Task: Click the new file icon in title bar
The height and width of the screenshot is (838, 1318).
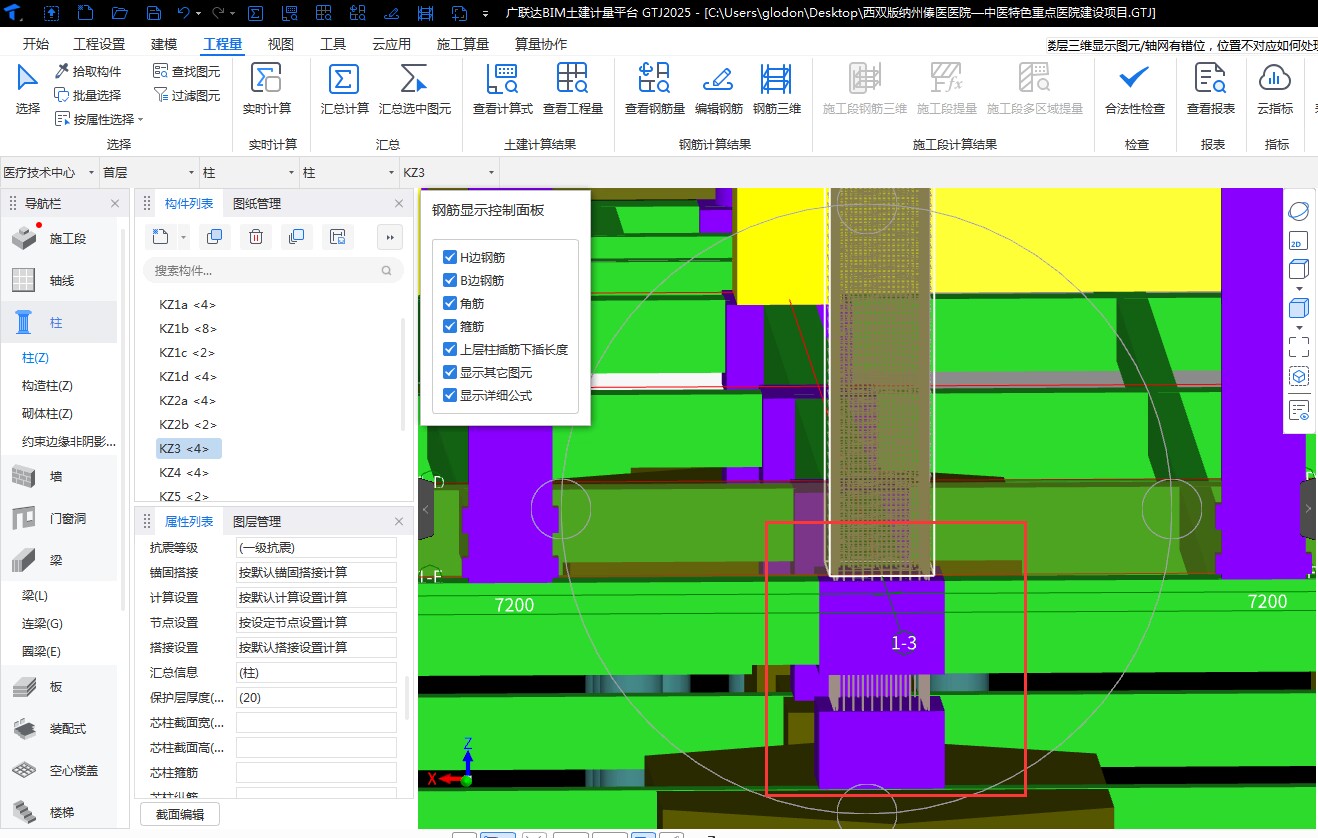Action: pyautogui.click(x=86, y=14)
